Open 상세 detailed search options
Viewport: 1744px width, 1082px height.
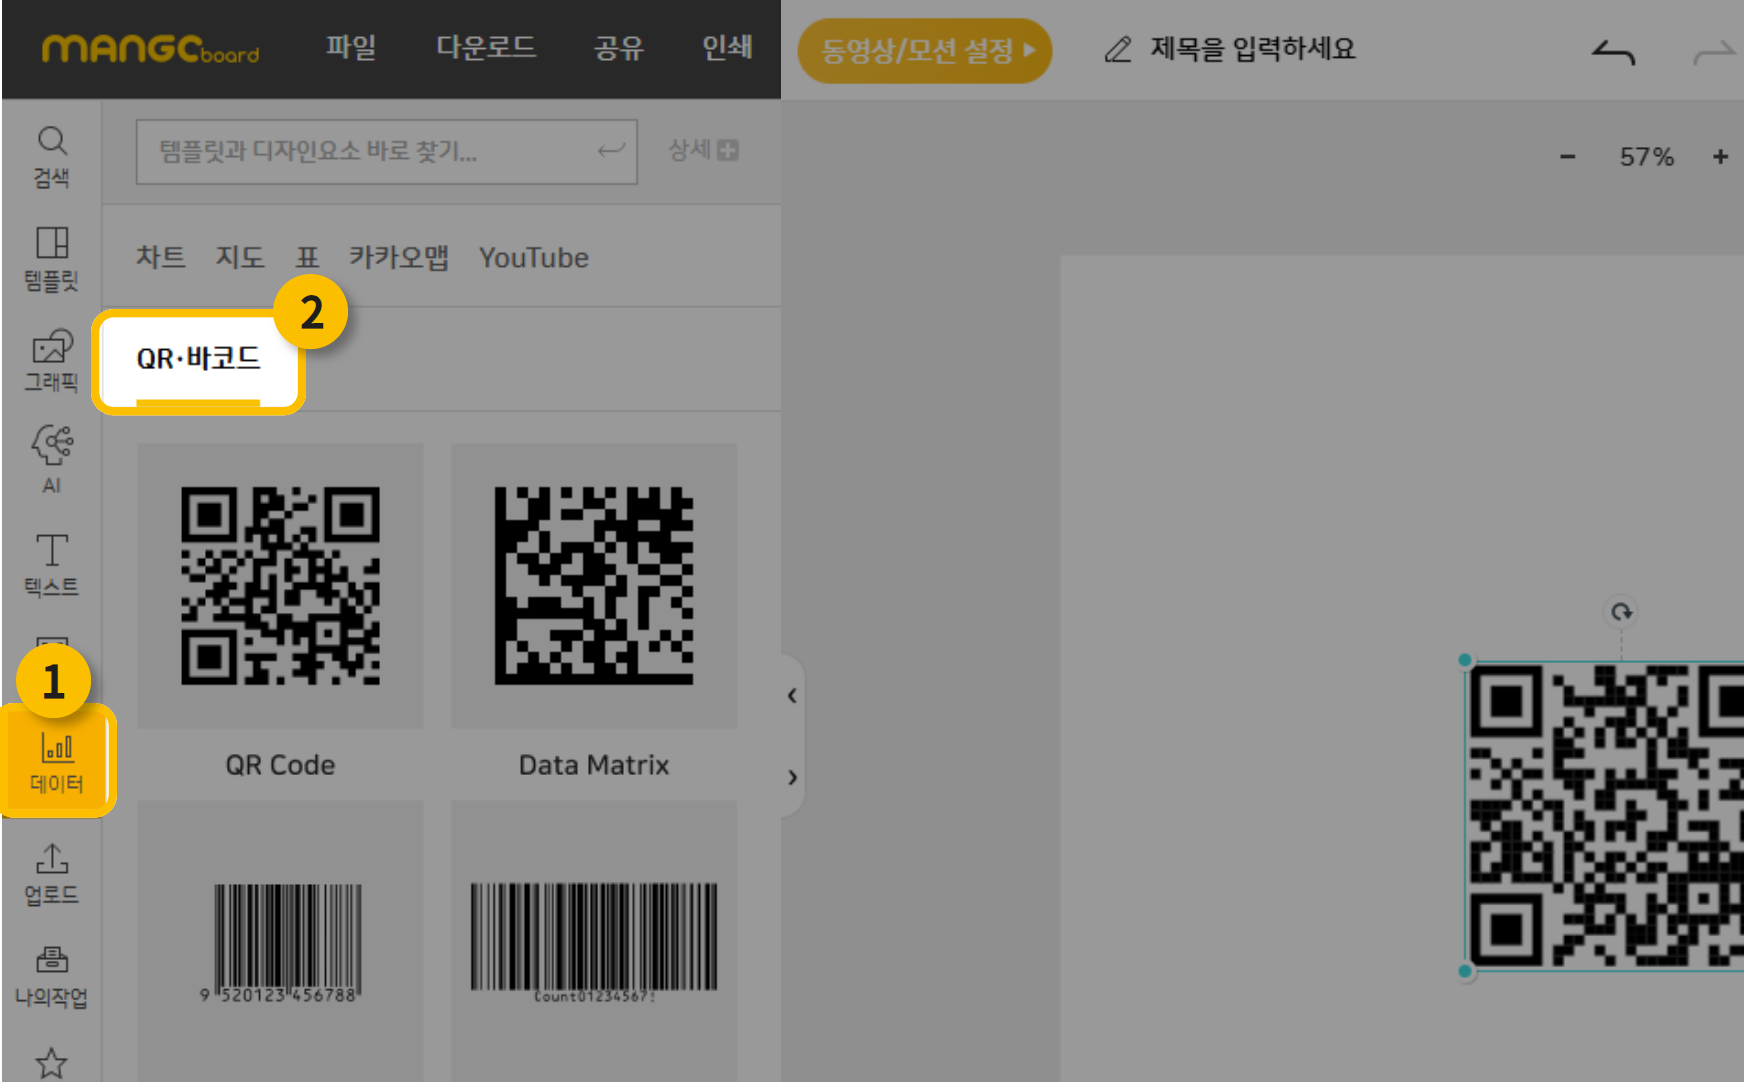[703, 150]
